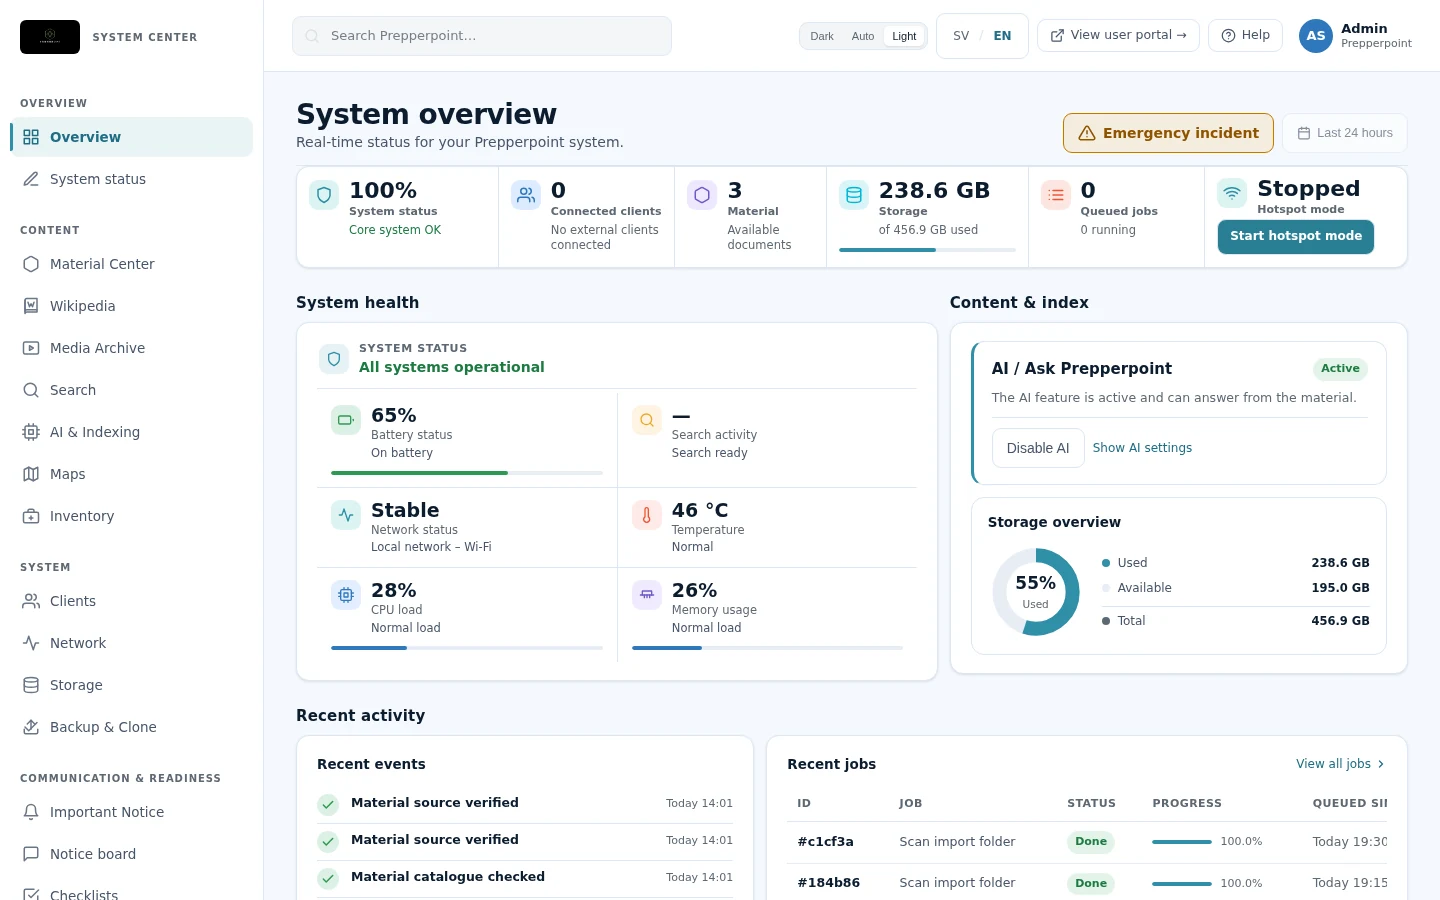Select the Light theme option
The image size is (1440, 900).
(x=904, y=36)
